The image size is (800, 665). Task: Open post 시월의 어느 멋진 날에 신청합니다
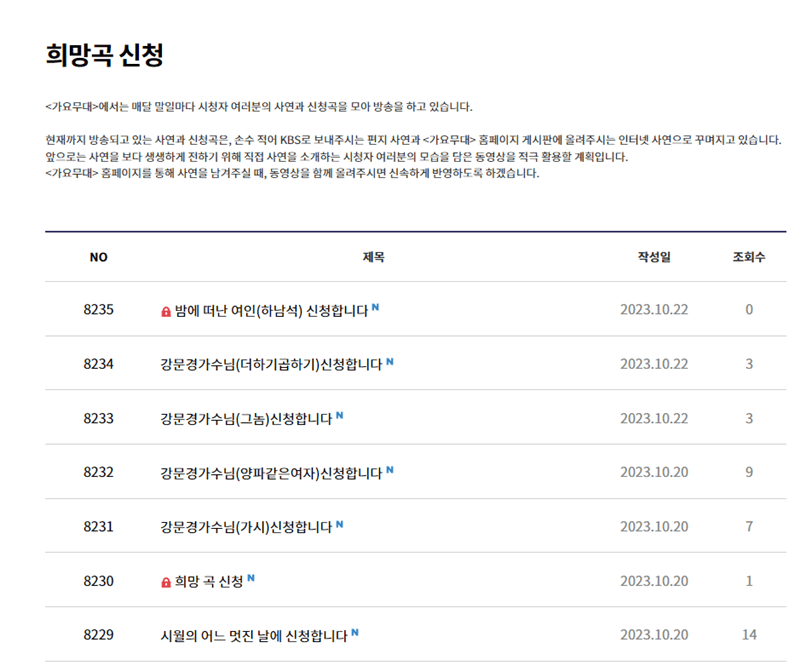point(254,635)
